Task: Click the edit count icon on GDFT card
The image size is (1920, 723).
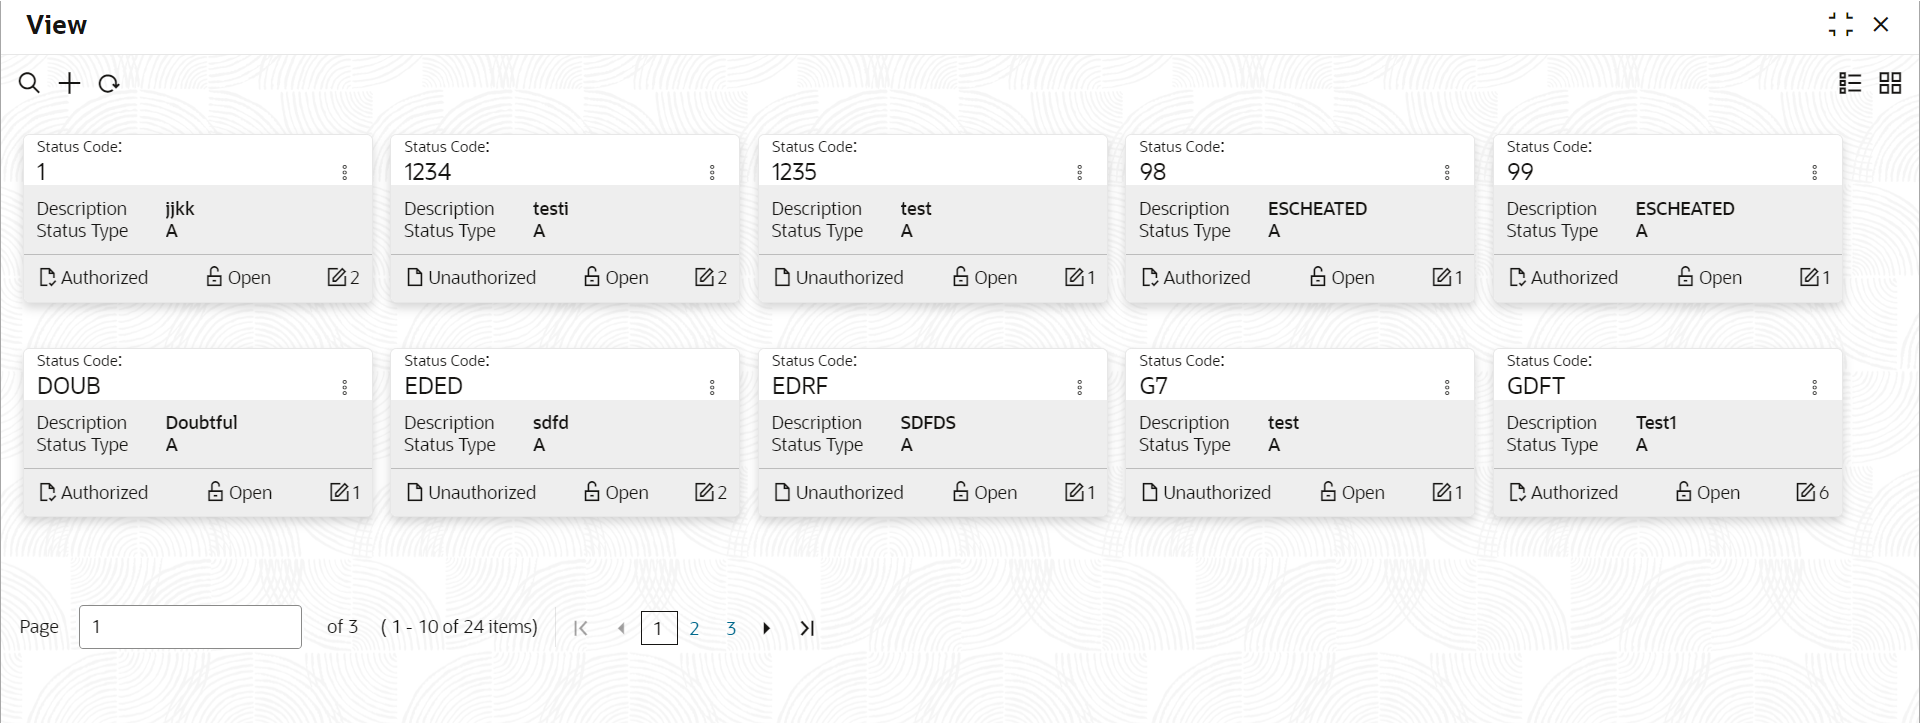Action: pyautogui.click(x=1806, y=492)
